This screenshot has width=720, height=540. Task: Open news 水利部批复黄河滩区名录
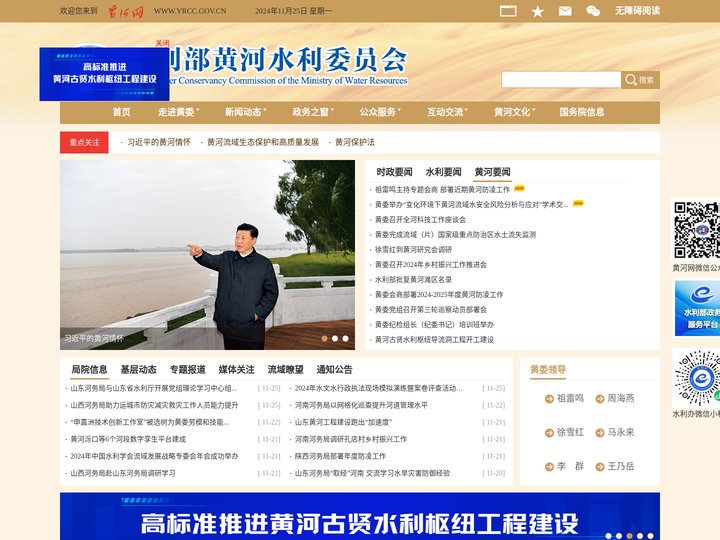[413, 280]
